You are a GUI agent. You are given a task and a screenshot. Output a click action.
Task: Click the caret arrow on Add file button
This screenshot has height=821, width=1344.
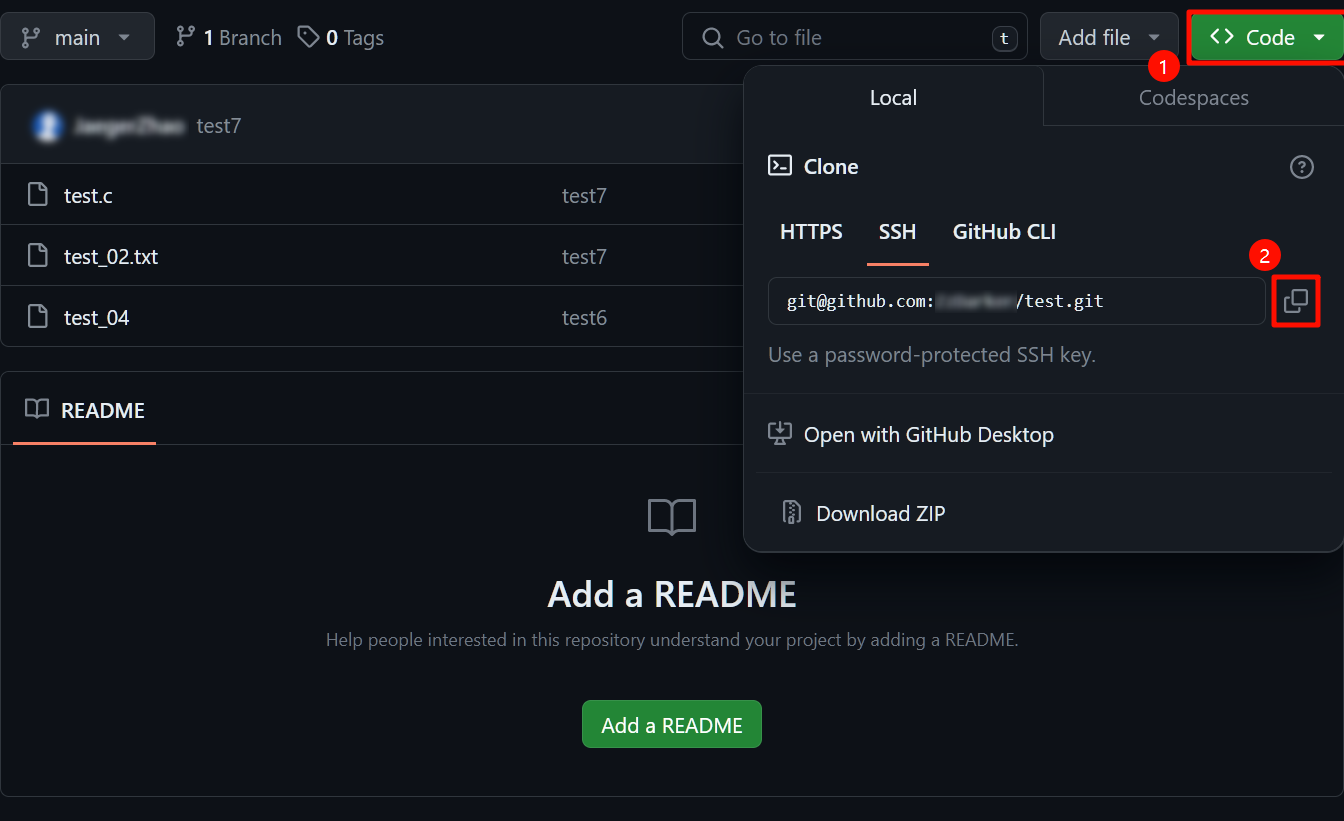(1154, 38)
